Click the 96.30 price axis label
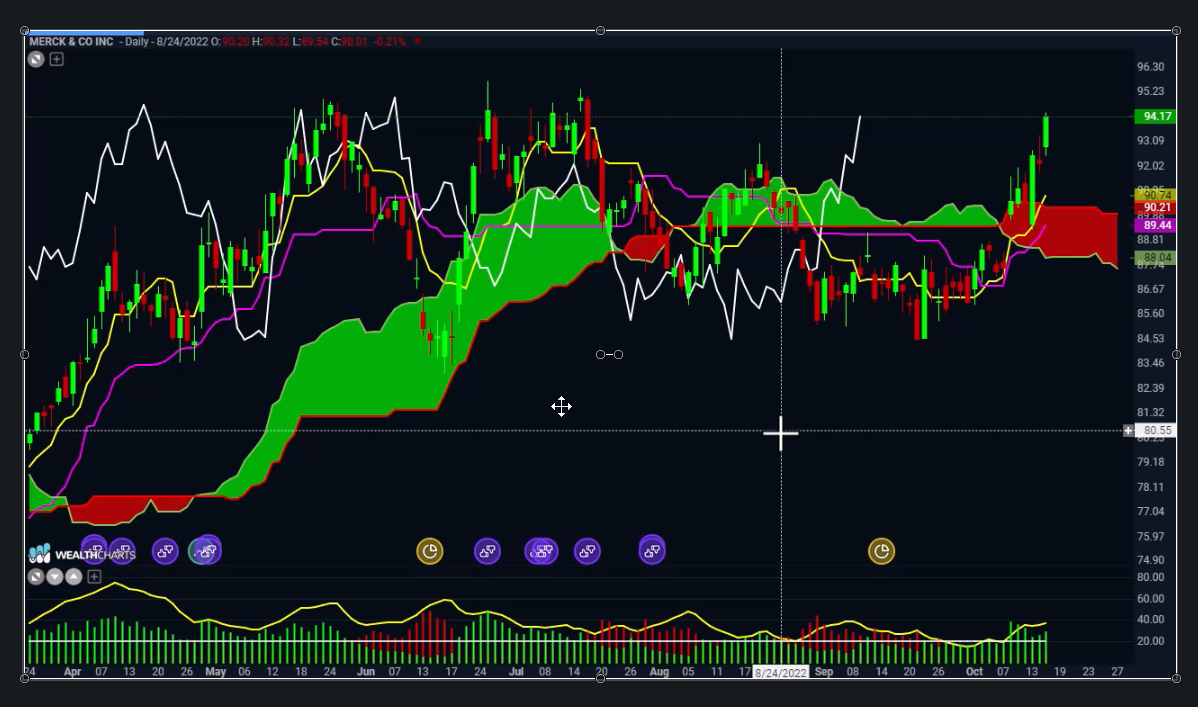Image resolution: width=1198 pixels, height=707 pixels. pos(1151,66)
